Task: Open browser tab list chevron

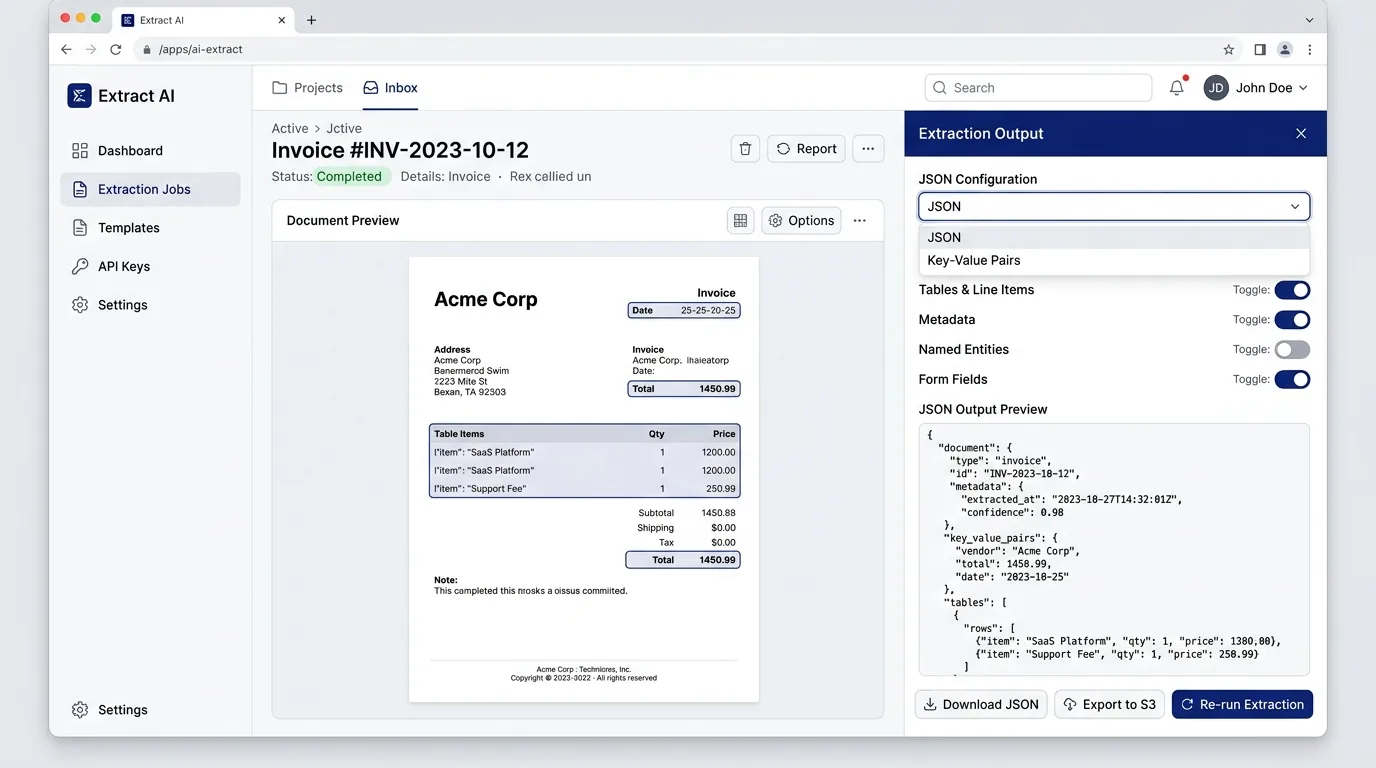Action: [x=1309, y=20]
